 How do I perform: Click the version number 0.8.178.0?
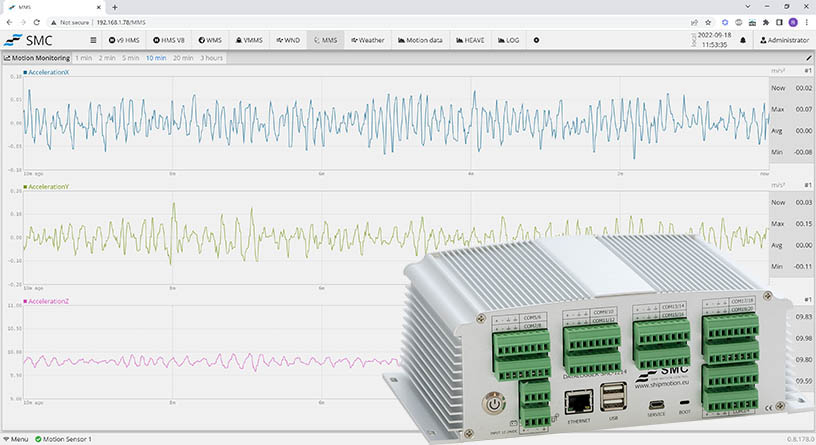(800, 440)
